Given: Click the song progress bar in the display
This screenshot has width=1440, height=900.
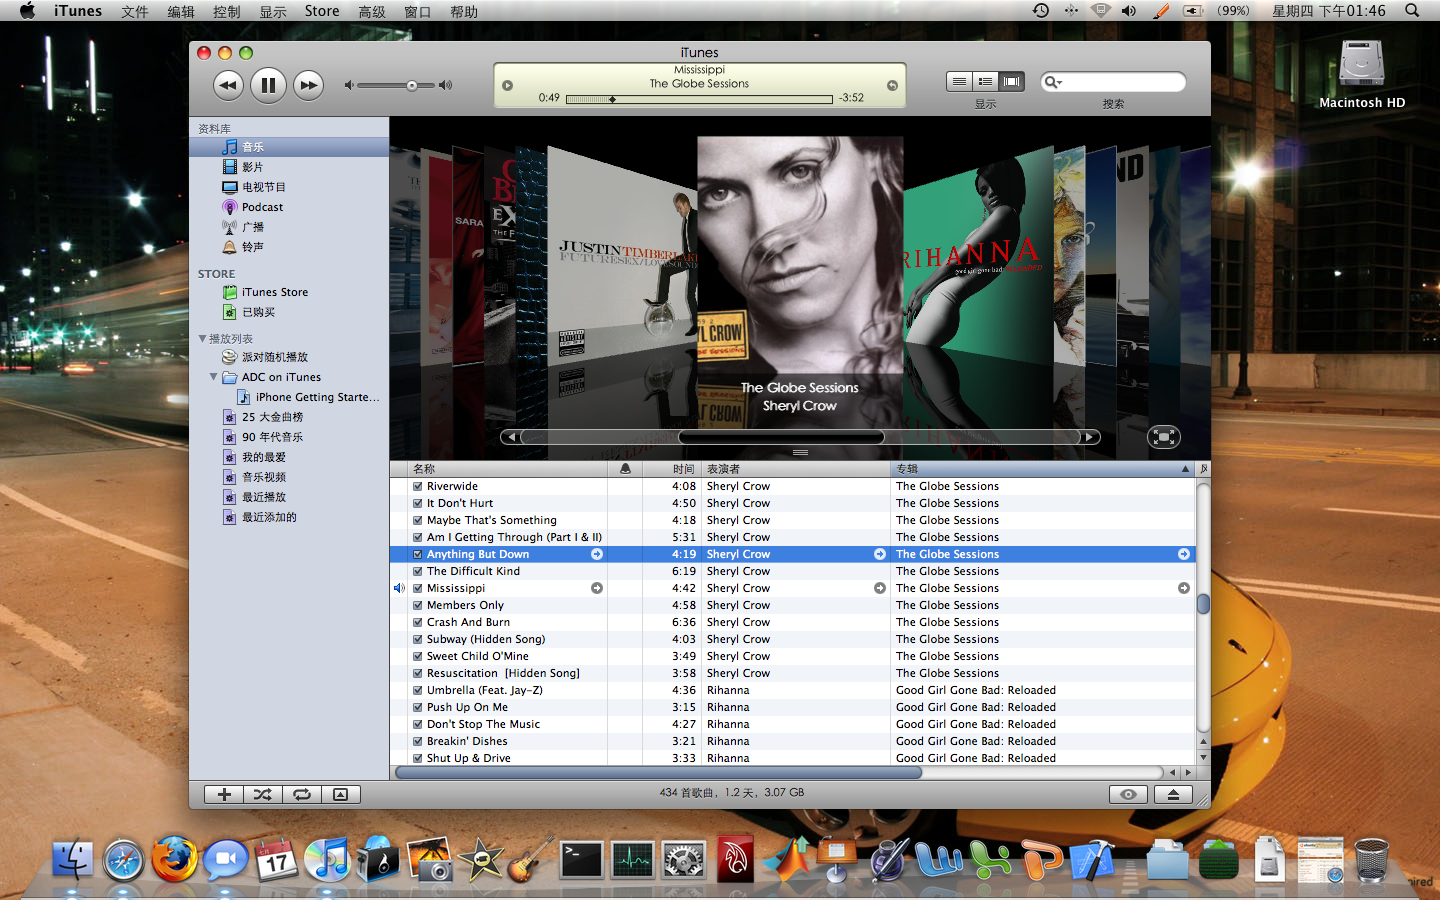Looking at the screenshot, I should pyautogui.click(x=699, y=99).
